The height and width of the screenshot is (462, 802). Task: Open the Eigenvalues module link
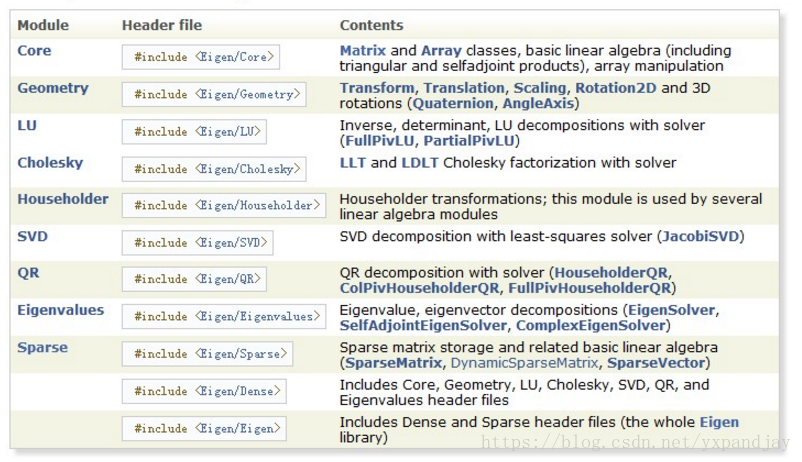[61, 310]
